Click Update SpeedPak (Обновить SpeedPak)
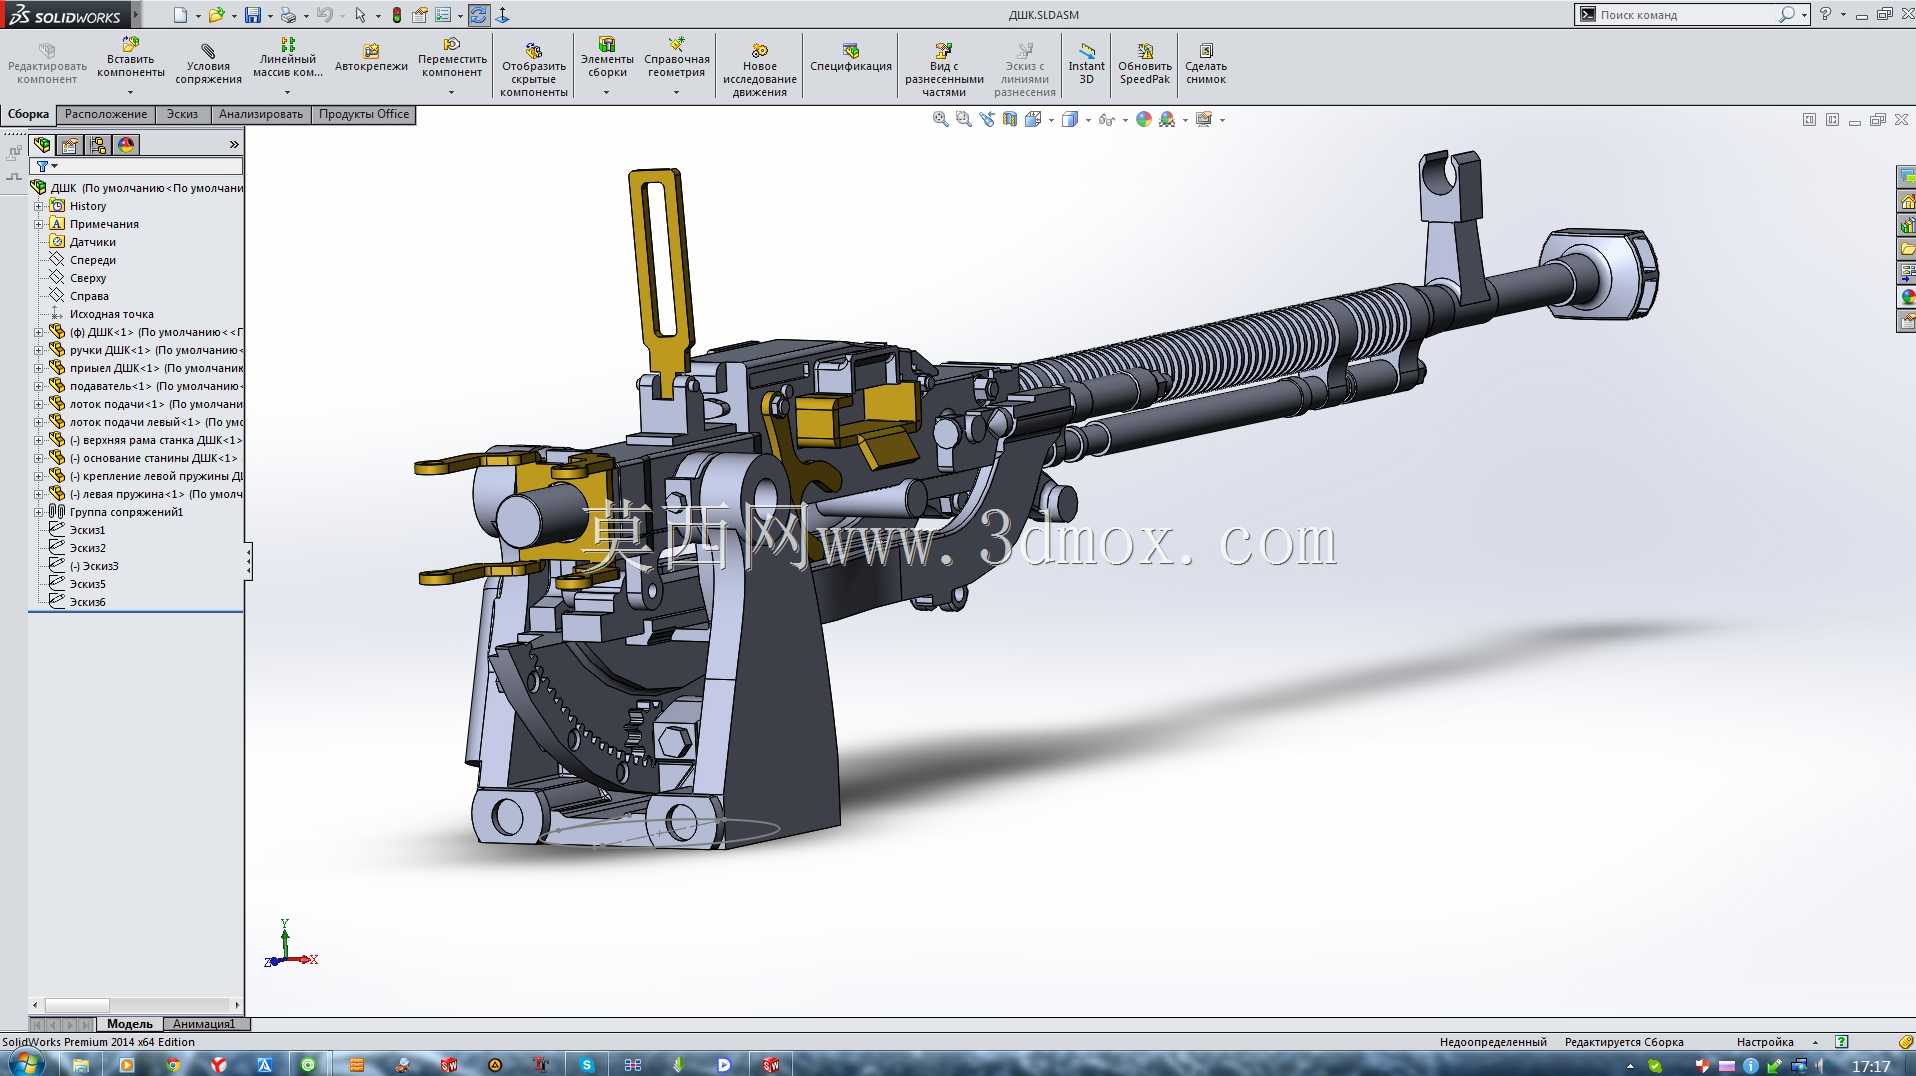 point(1144,64)
